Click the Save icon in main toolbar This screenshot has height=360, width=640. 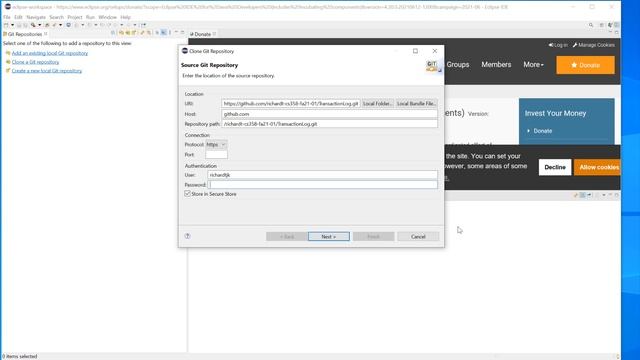[19, 25]
